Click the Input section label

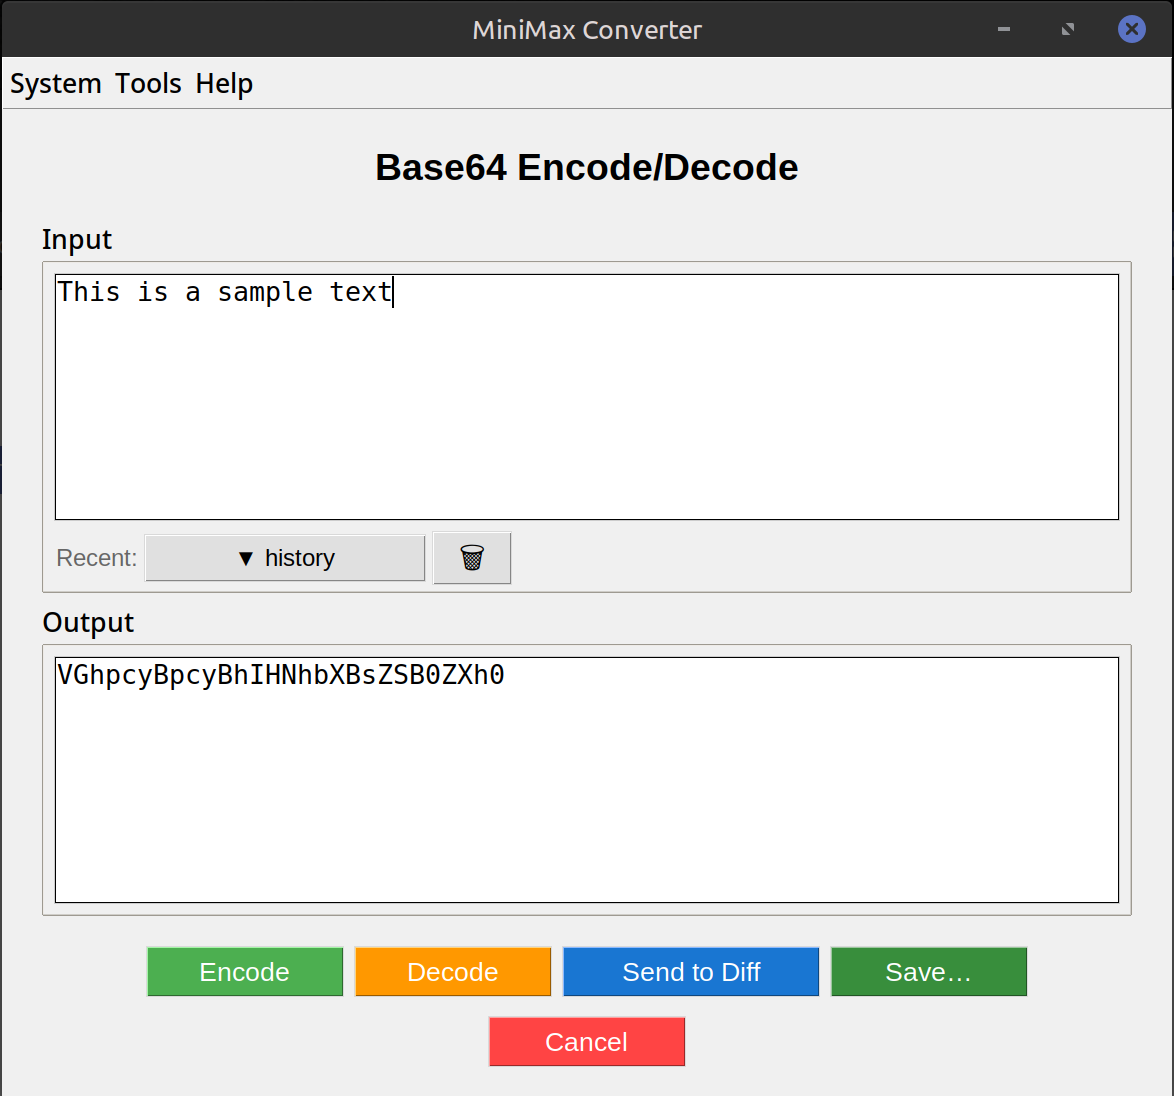76,240
